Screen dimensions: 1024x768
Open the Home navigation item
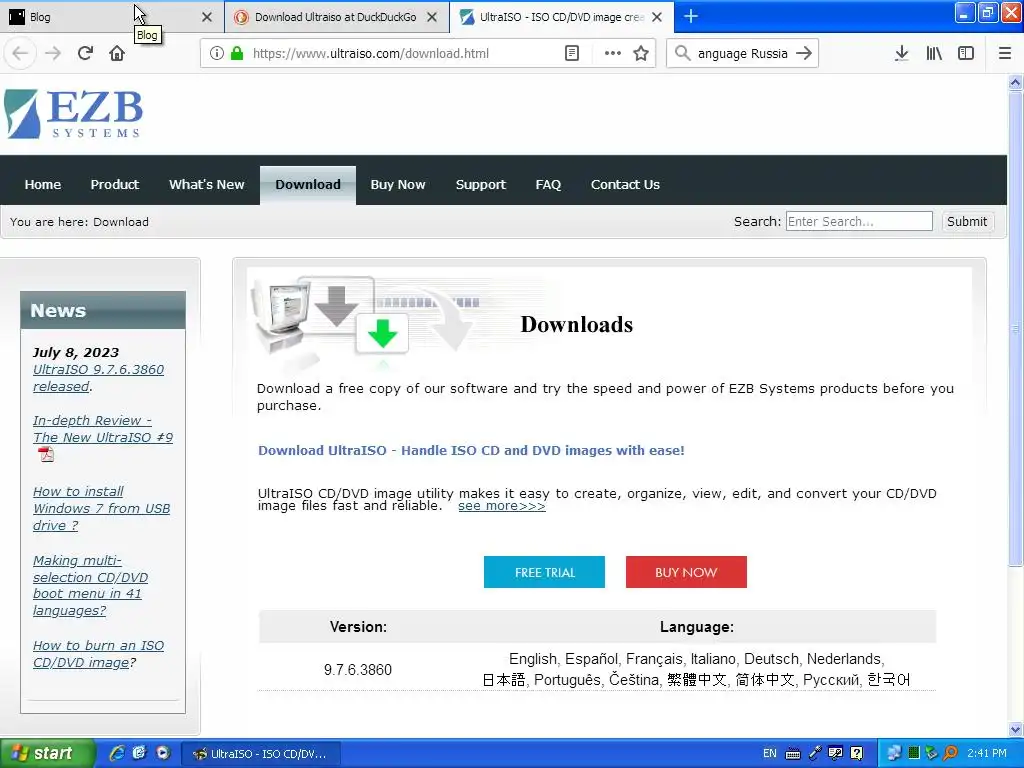coord(42,185)
